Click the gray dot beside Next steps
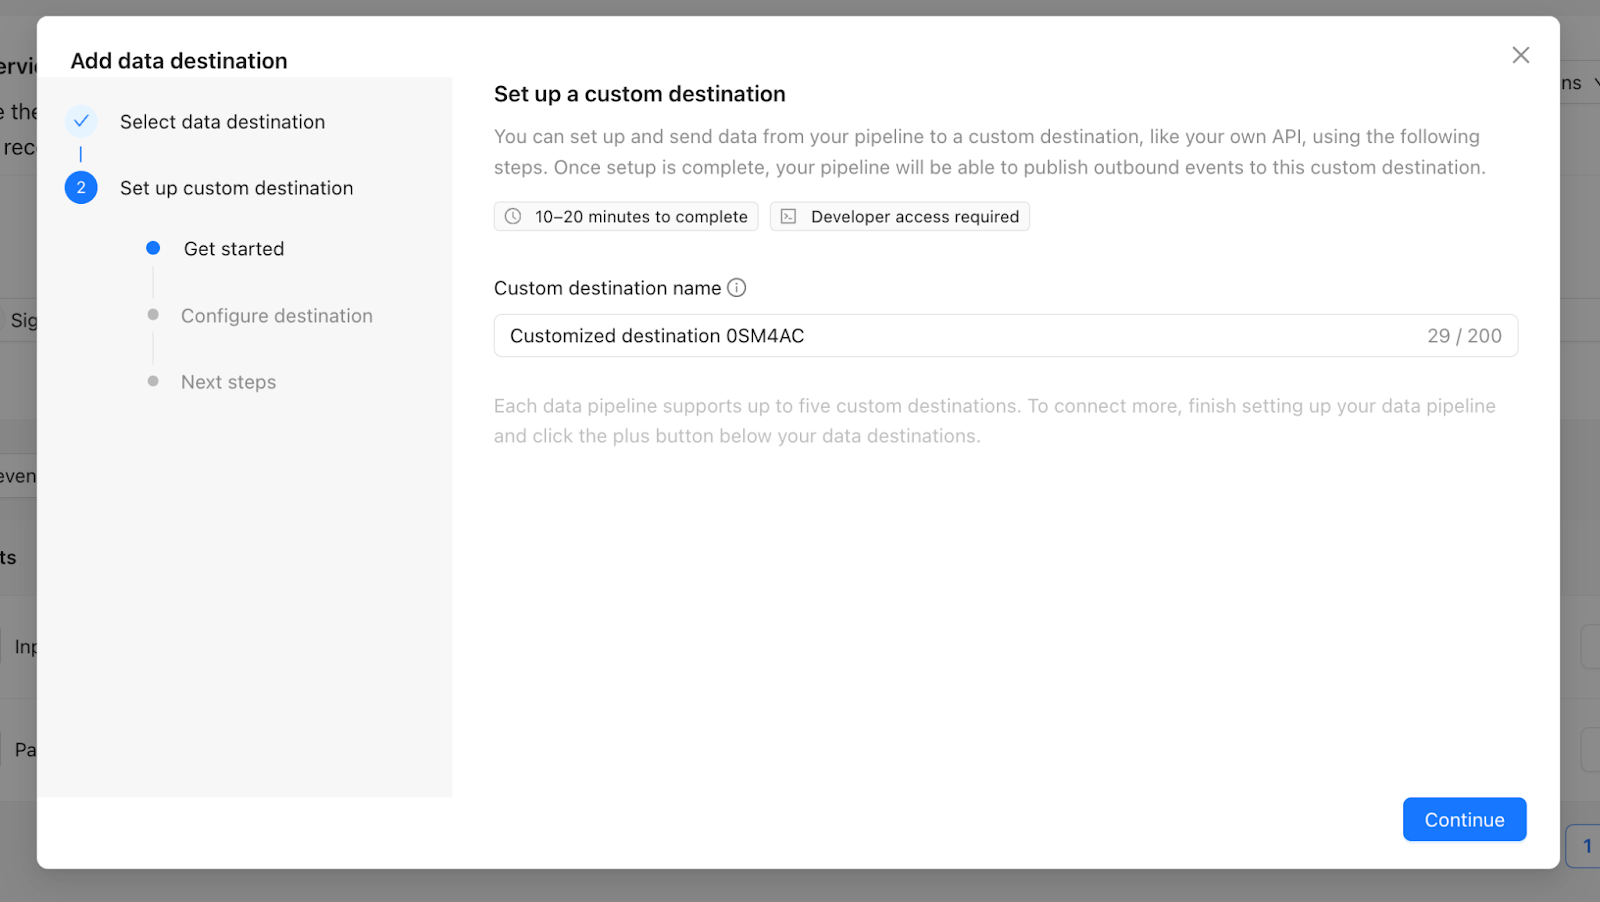This screenshot has height=902, width=1600. coord(153,381)
